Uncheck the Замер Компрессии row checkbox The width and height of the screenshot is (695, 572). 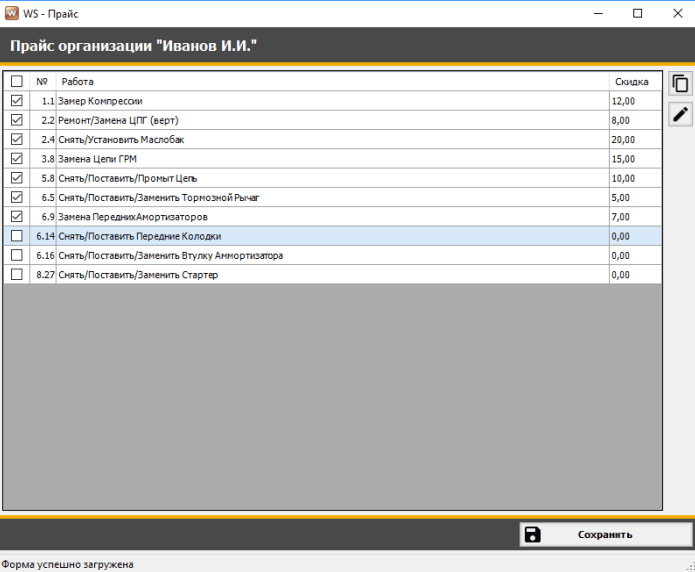point(16,101)
